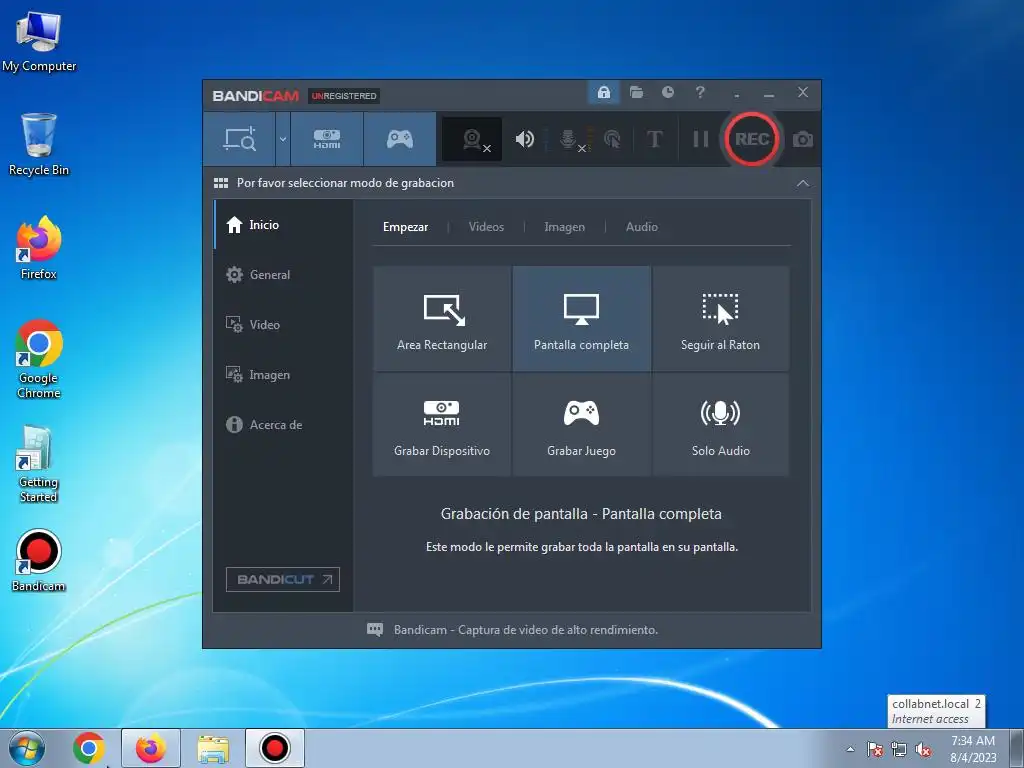
Task: Click the pause recording button
Action: (x=701, y=139)
